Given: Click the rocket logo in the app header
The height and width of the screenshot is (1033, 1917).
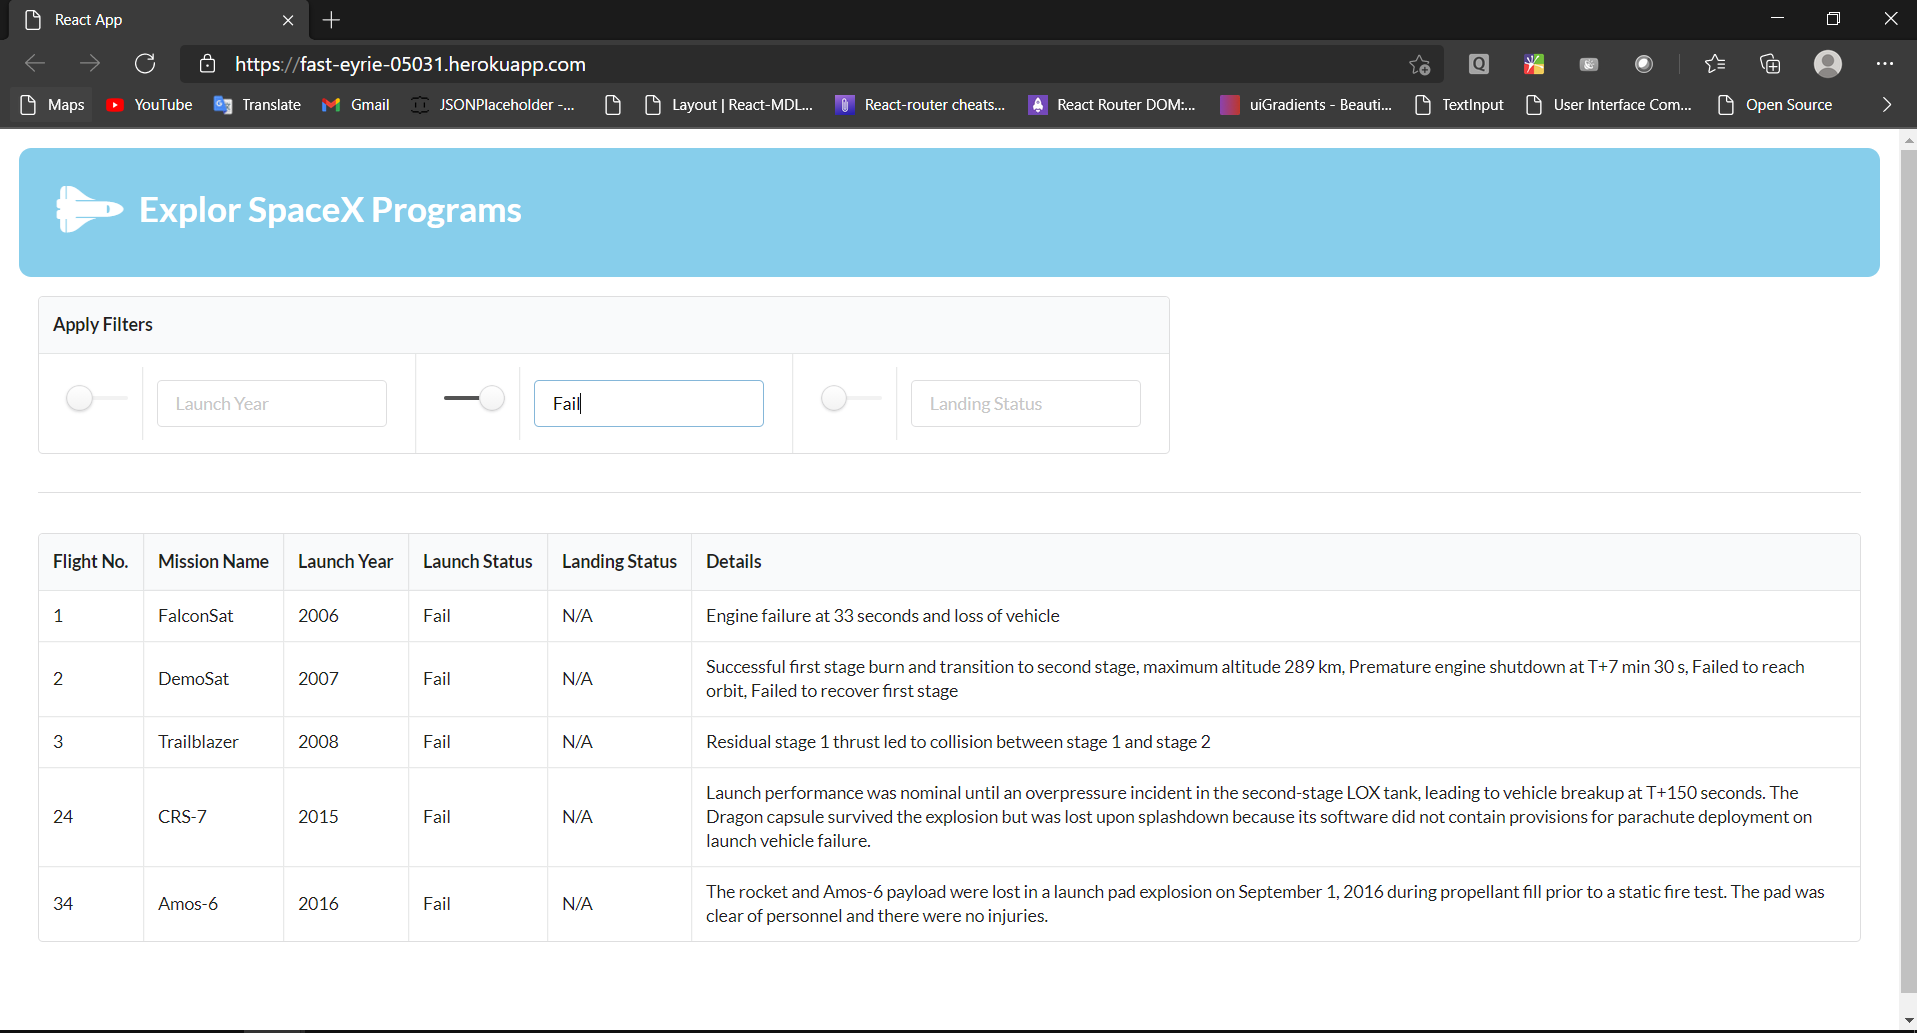Looking at the screenshot, I should point(89,209).
